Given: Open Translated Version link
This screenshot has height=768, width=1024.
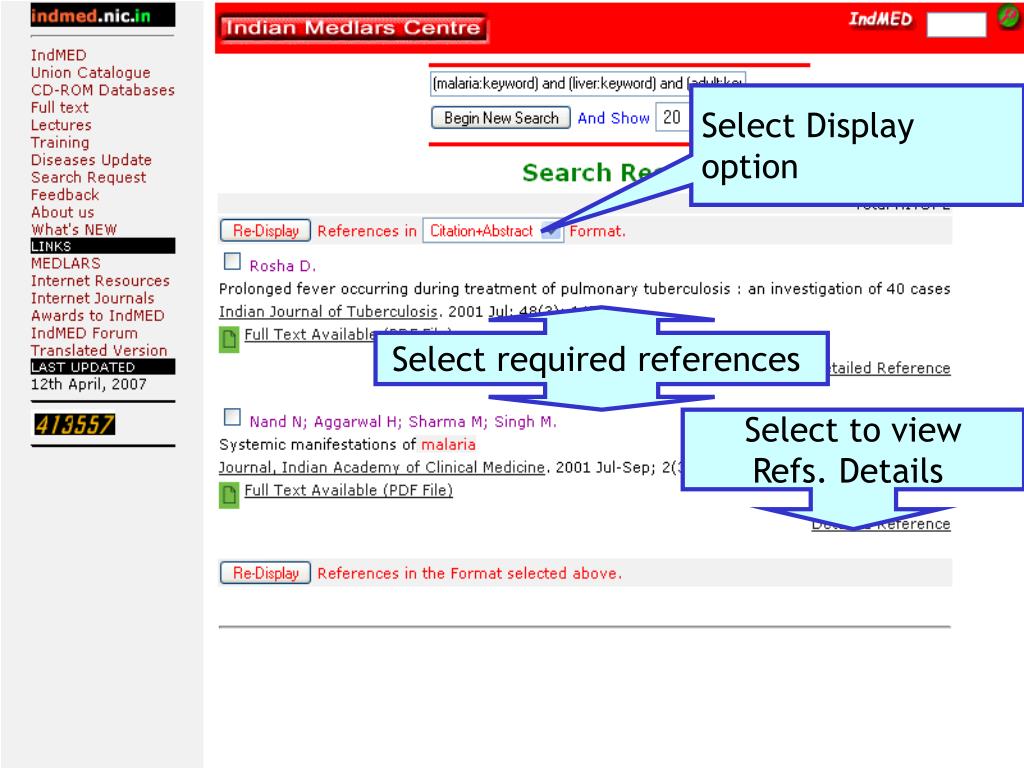Looking at the screenshot, I should (x=99, y=350).
